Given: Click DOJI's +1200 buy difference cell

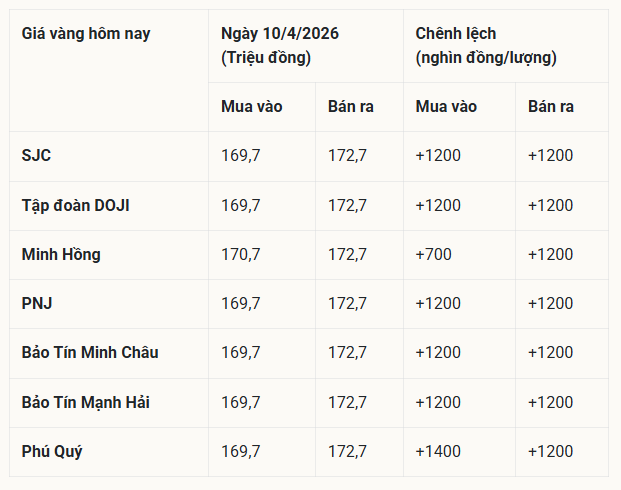Looking at the screenshot, I should 438,205.
